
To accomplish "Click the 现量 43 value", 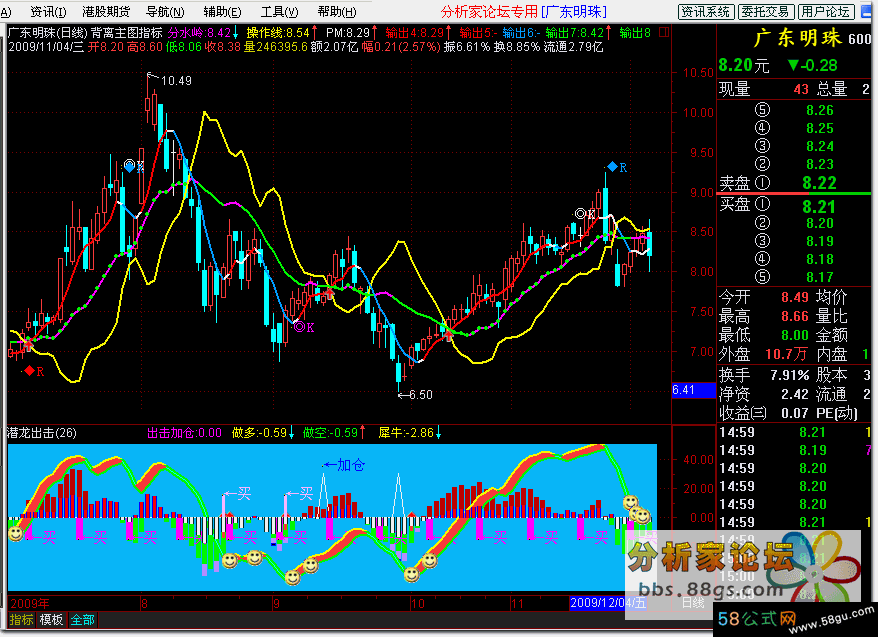I will (801, 89).
